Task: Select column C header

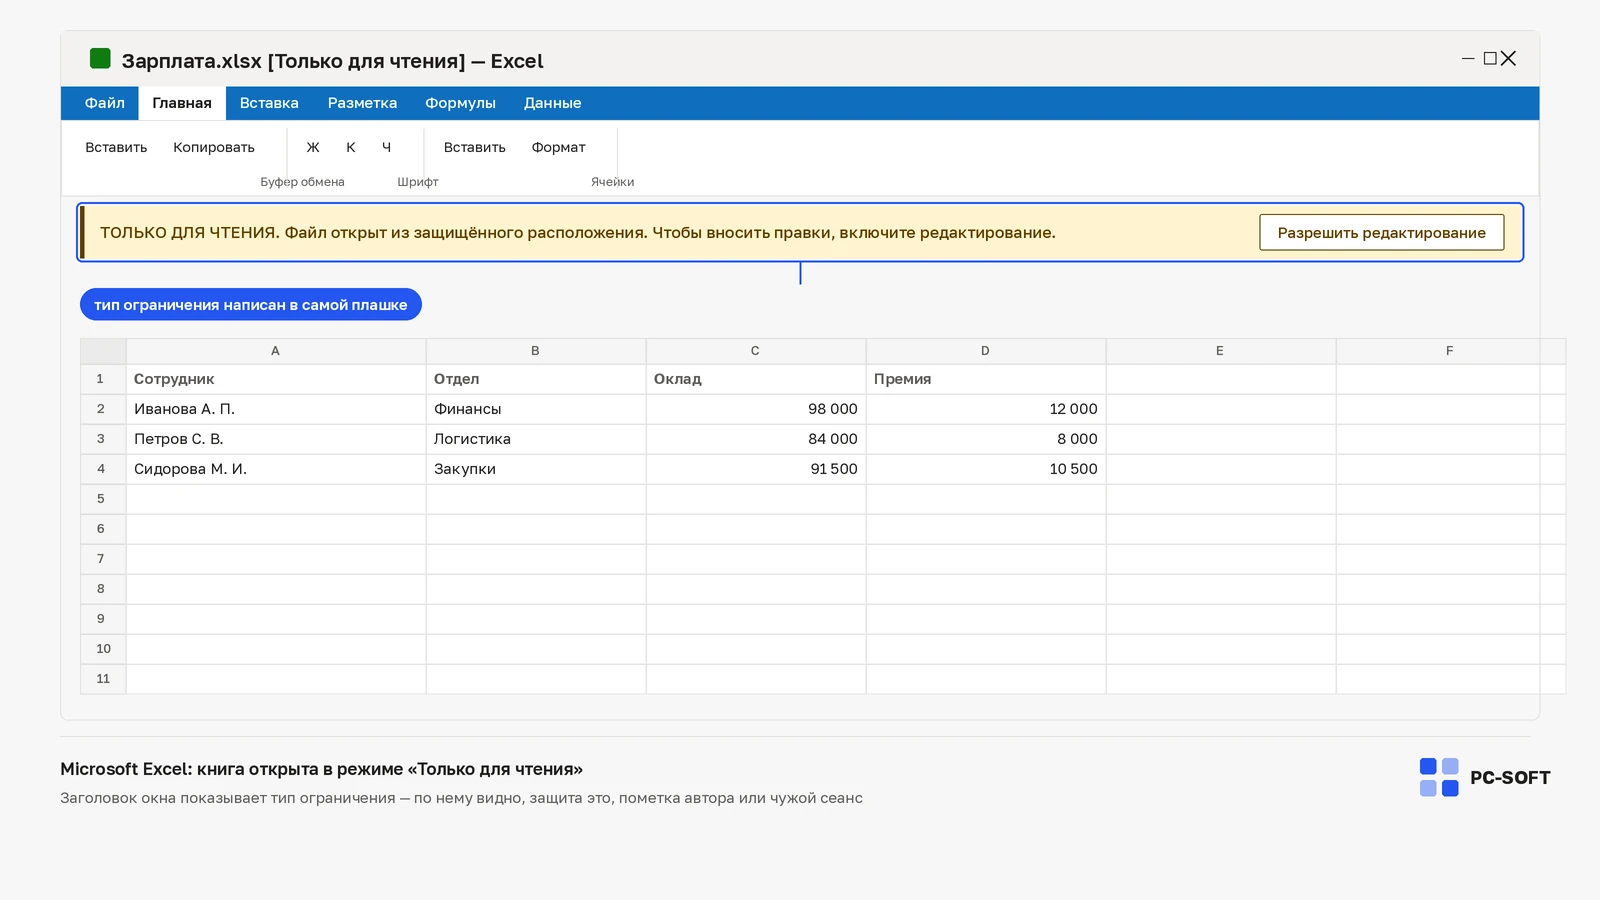Action: point(756,351)
